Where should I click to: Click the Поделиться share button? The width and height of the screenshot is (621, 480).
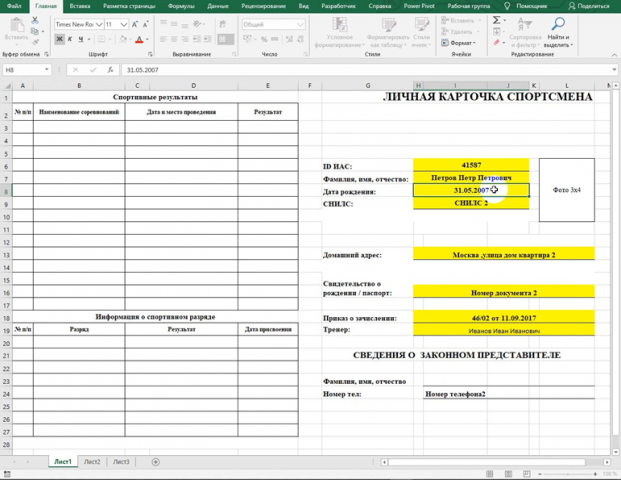click(x=589, y=6)
